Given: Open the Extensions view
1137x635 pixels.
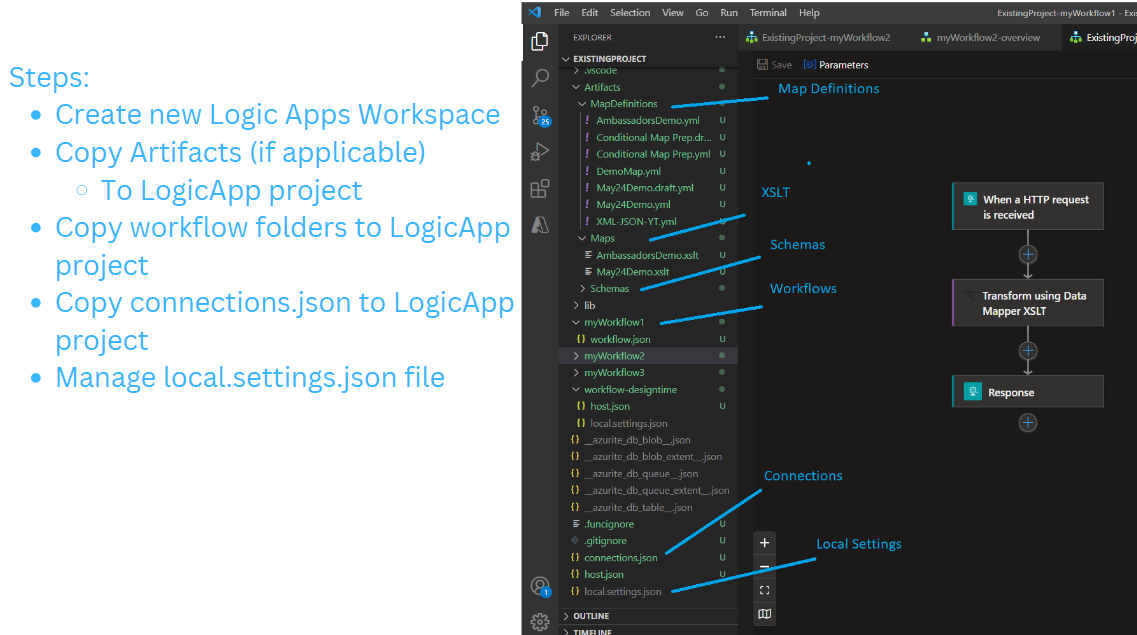Looking at the screenshot, I should pyautogui.click(x=539, y=188).
